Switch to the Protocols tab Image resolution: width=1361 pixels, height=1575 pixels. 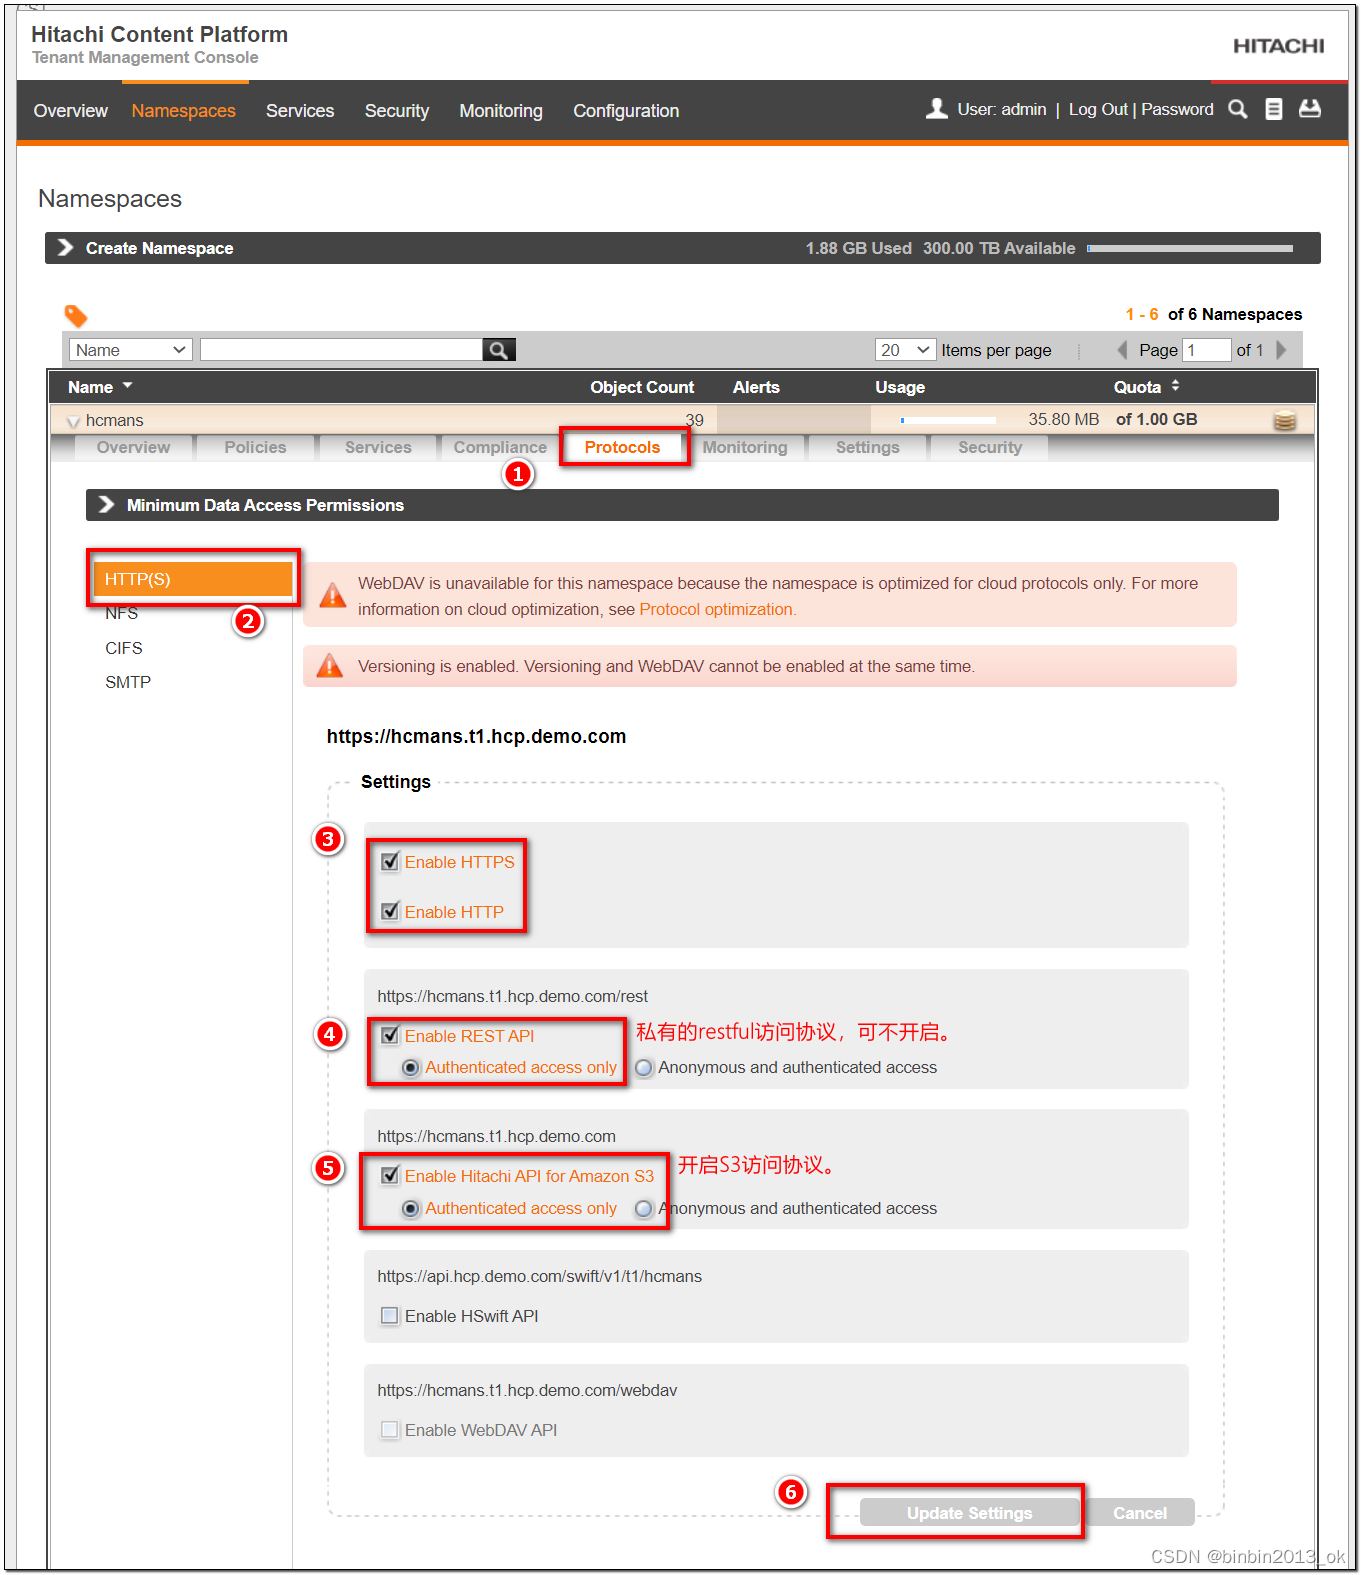click(623, 447)
